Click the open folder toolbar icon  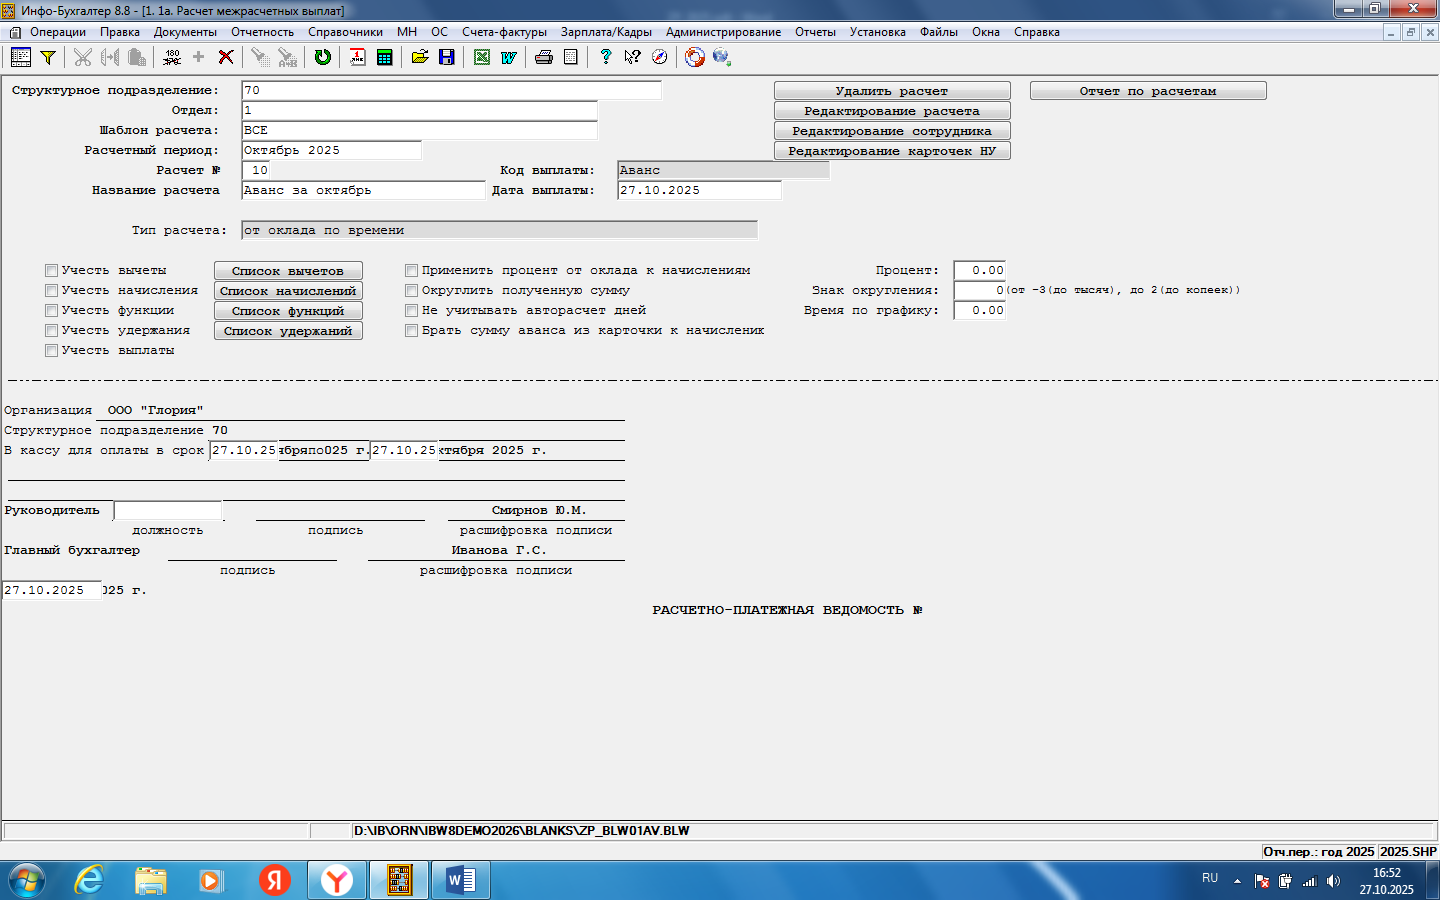(x=420, y=57)
